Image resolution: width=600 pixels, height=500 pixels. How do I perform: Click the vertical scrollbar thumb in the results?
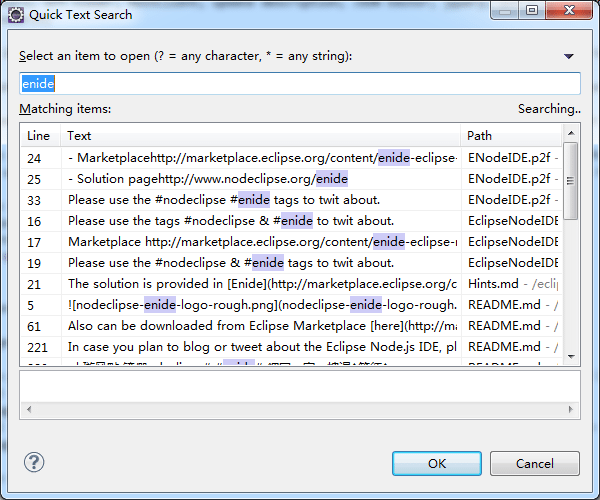tap(571, 181)
